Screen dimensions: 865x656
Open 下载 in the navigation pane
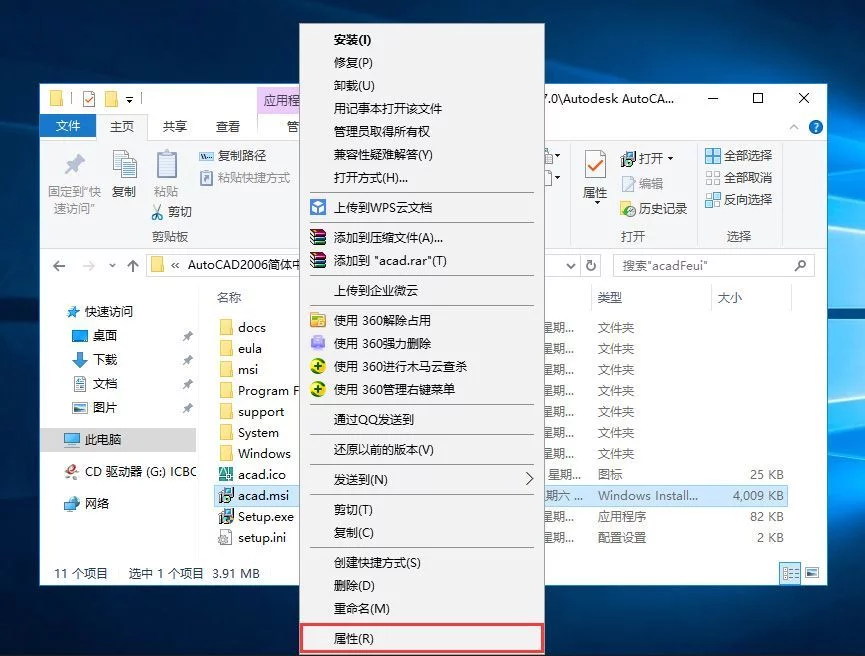coord(95,360)
